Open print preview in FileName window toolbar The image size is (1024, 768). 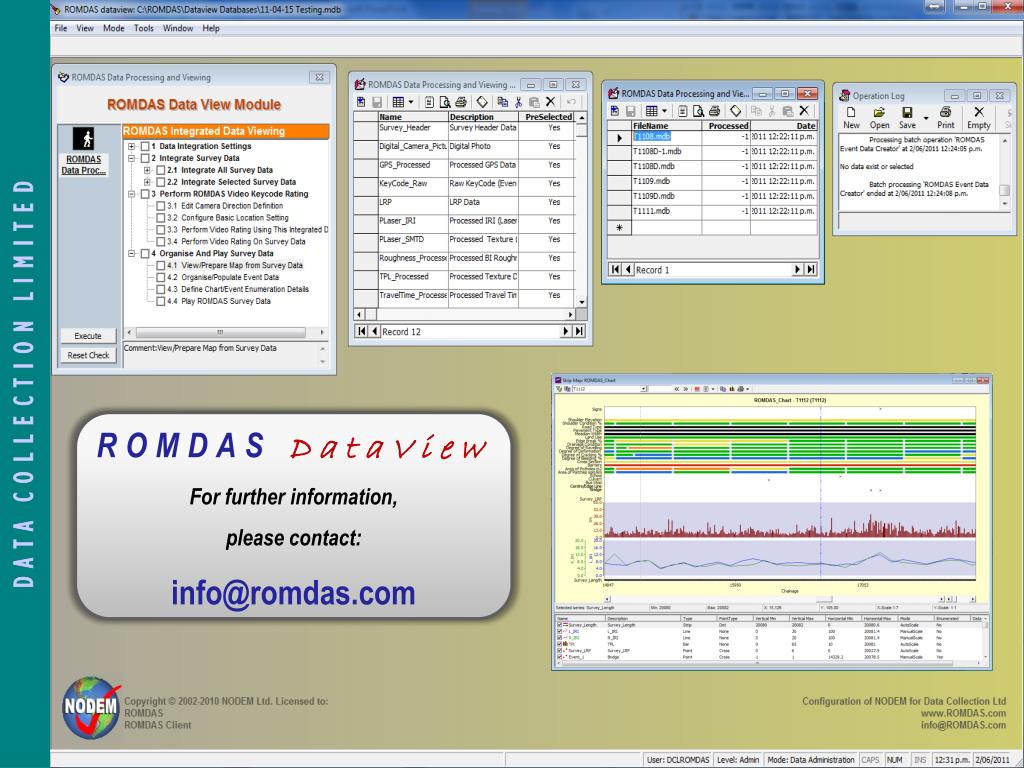point(698,111)
